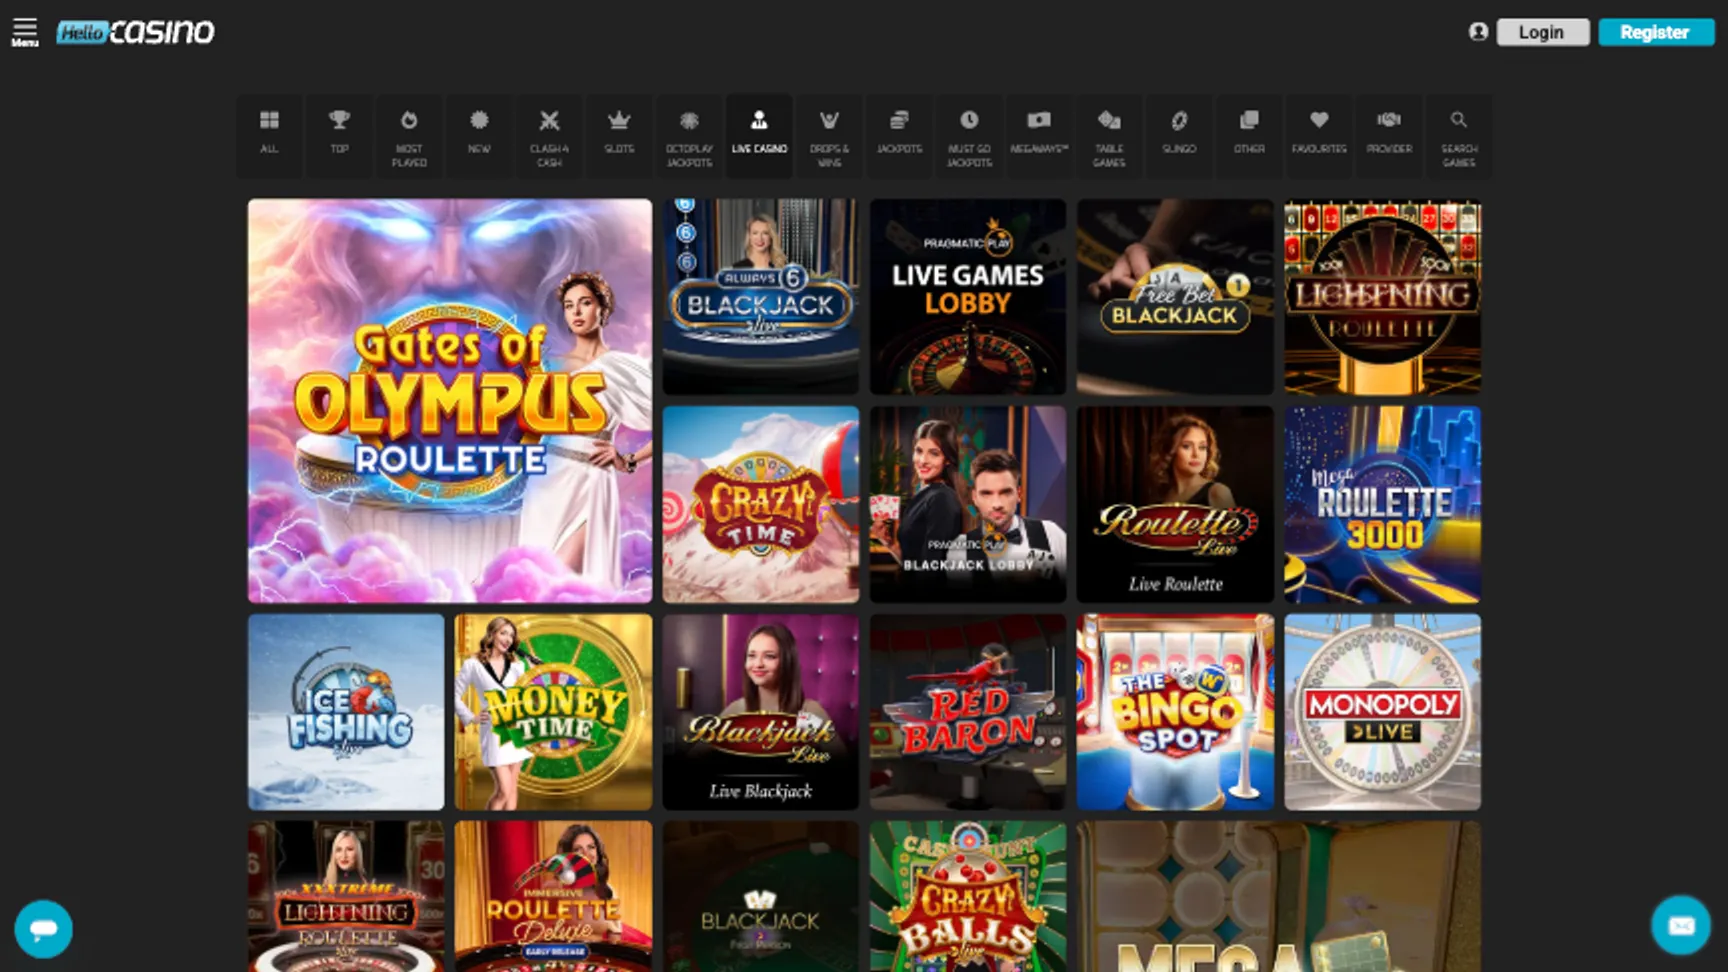
Task: Select the Most Played category
Action: point(409,136)
